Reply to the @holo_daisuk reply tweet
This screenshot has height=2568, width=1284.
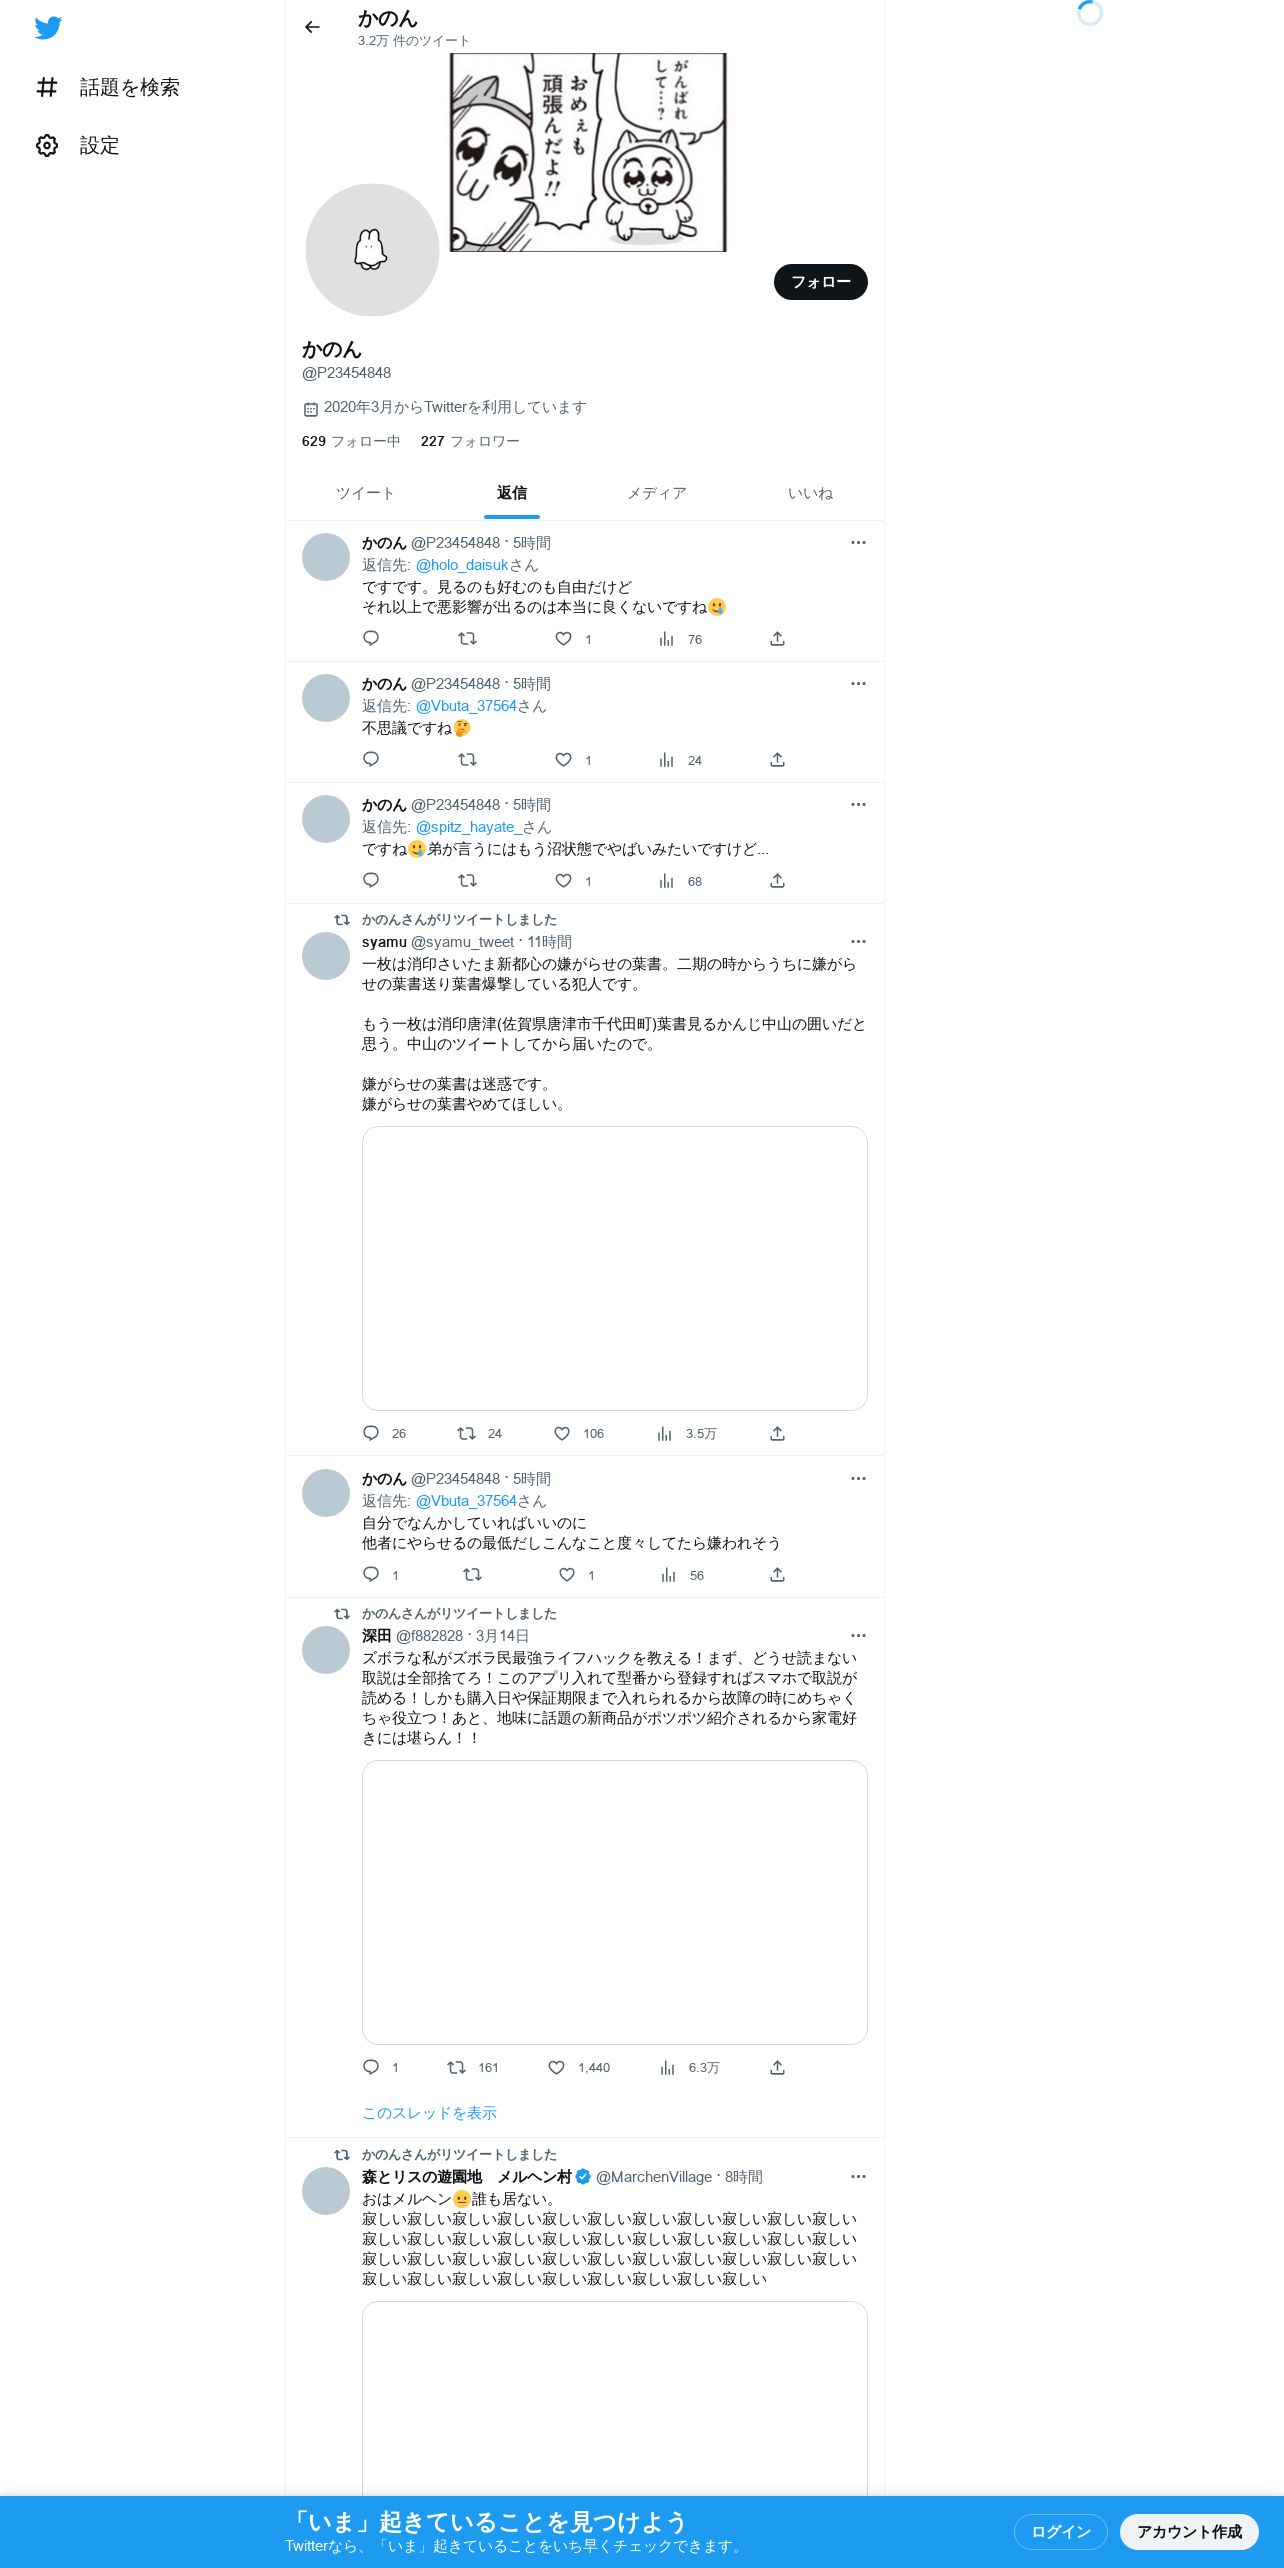click(371, 638)
